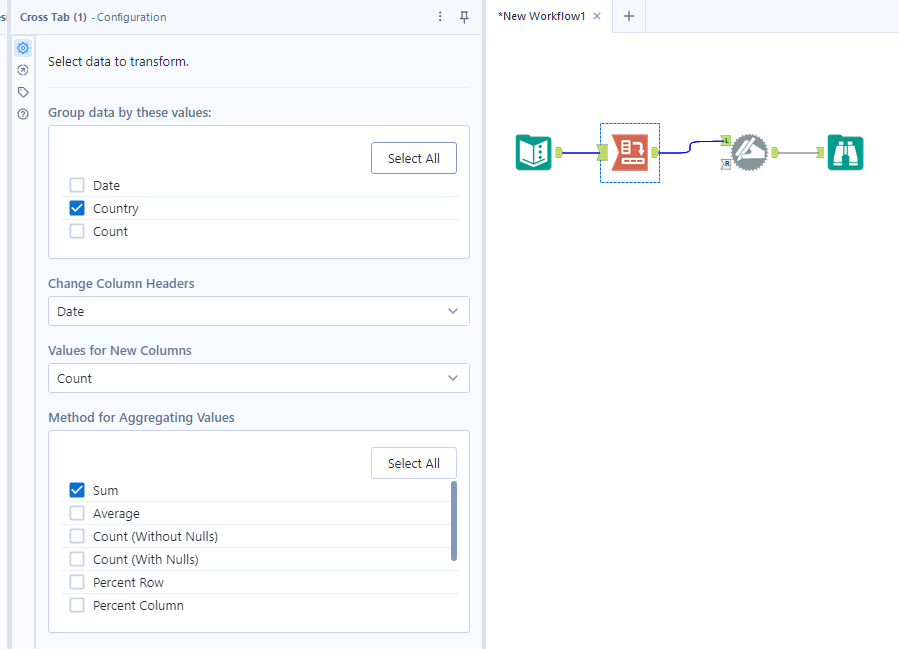899x649 pixels.
Task: Open help via the question mark sidebar icon
Action: click(x=22, y=112)
